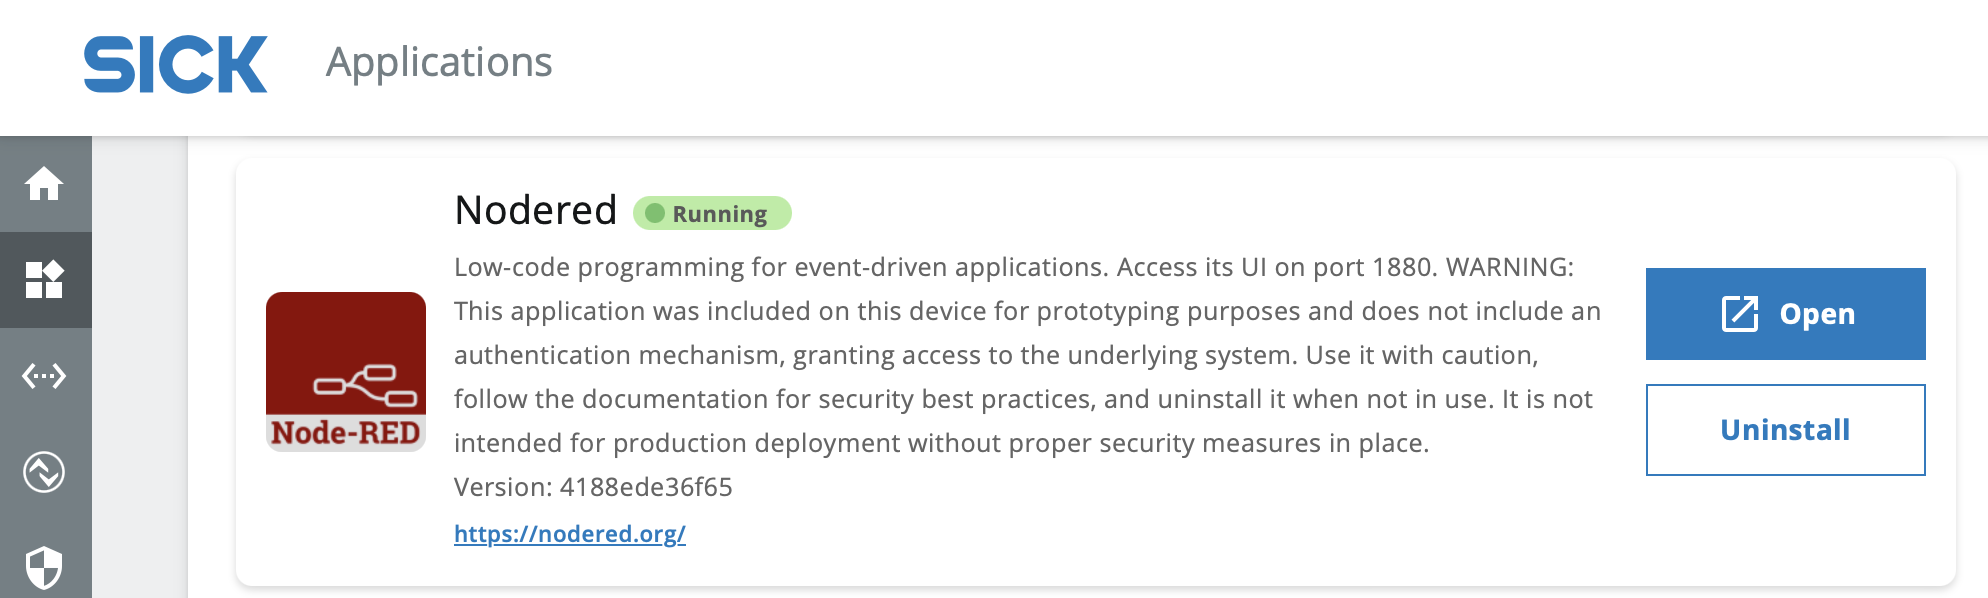
Task: Click the external-link icon on Open button
Action: tap(1740, 314)
